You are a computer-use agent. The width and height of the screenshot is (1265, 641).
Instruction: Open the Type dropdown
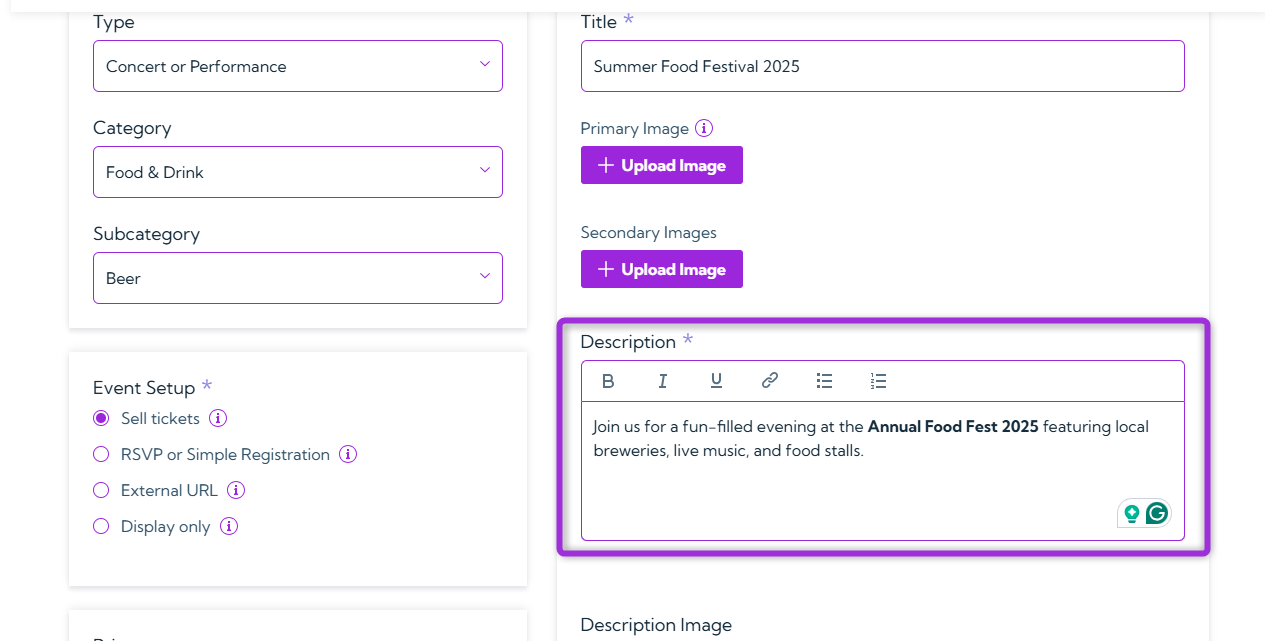[298, 66]
